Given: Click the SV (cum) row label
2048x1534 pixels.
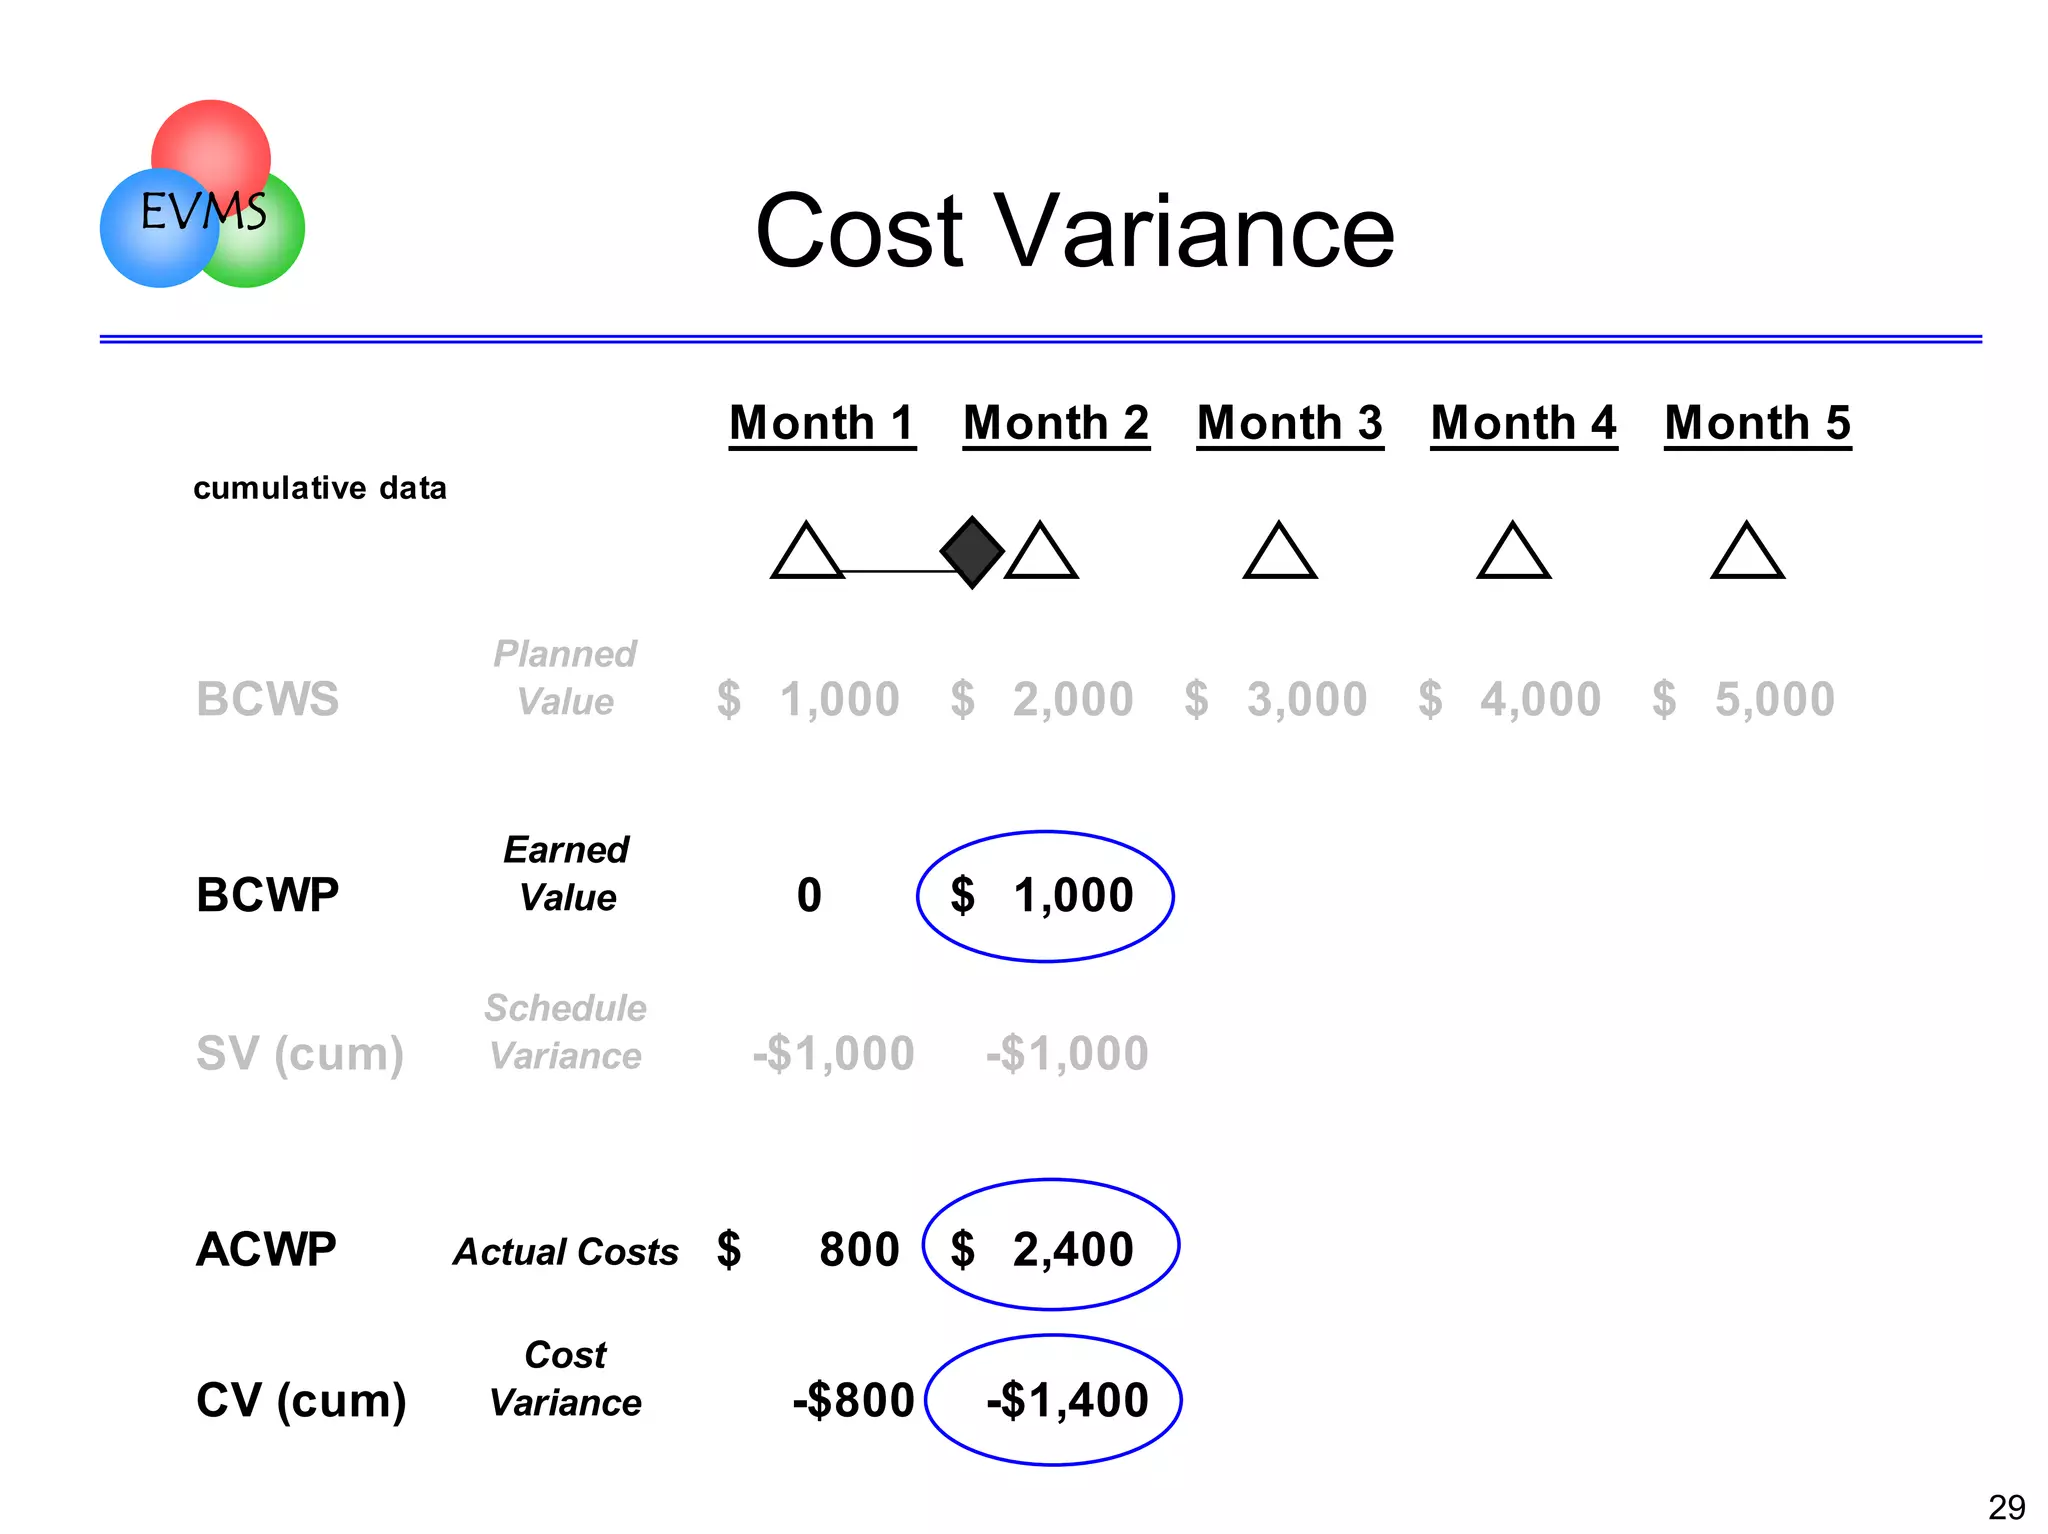Looking at the screenshot, I should (x=300, y=1054).
